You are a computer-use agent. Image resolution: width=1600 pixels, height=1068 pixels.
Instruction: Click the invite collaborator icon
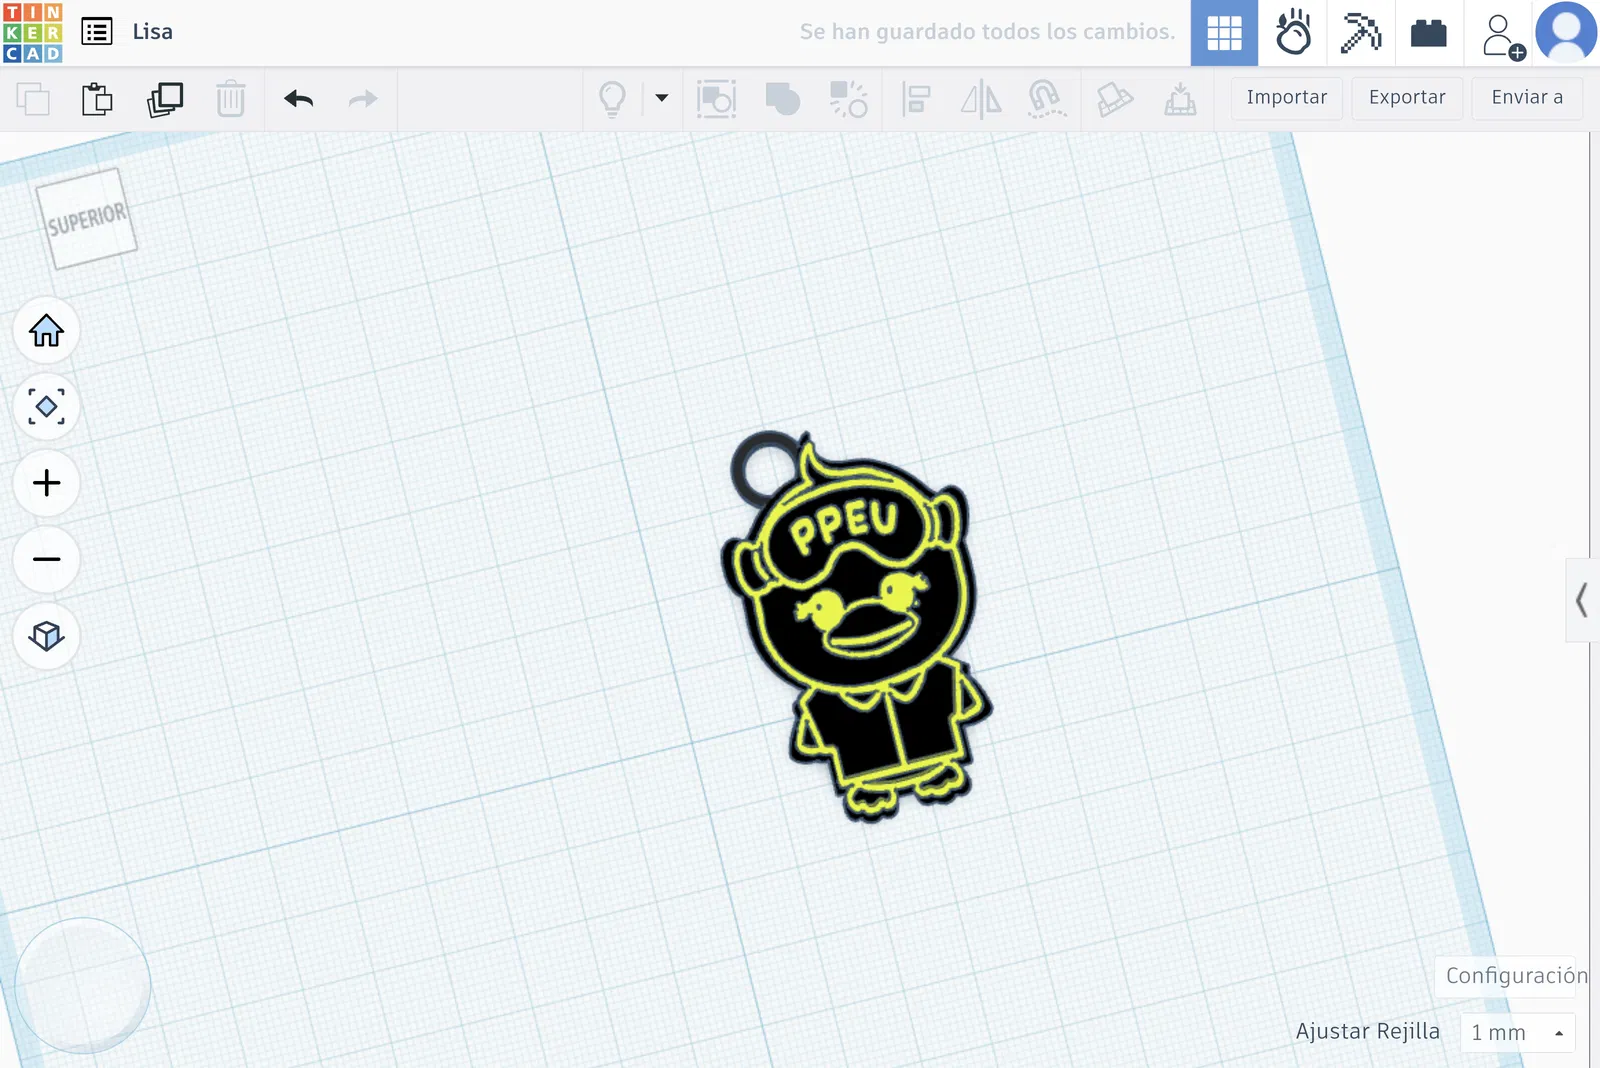[x=1502, y=35]
